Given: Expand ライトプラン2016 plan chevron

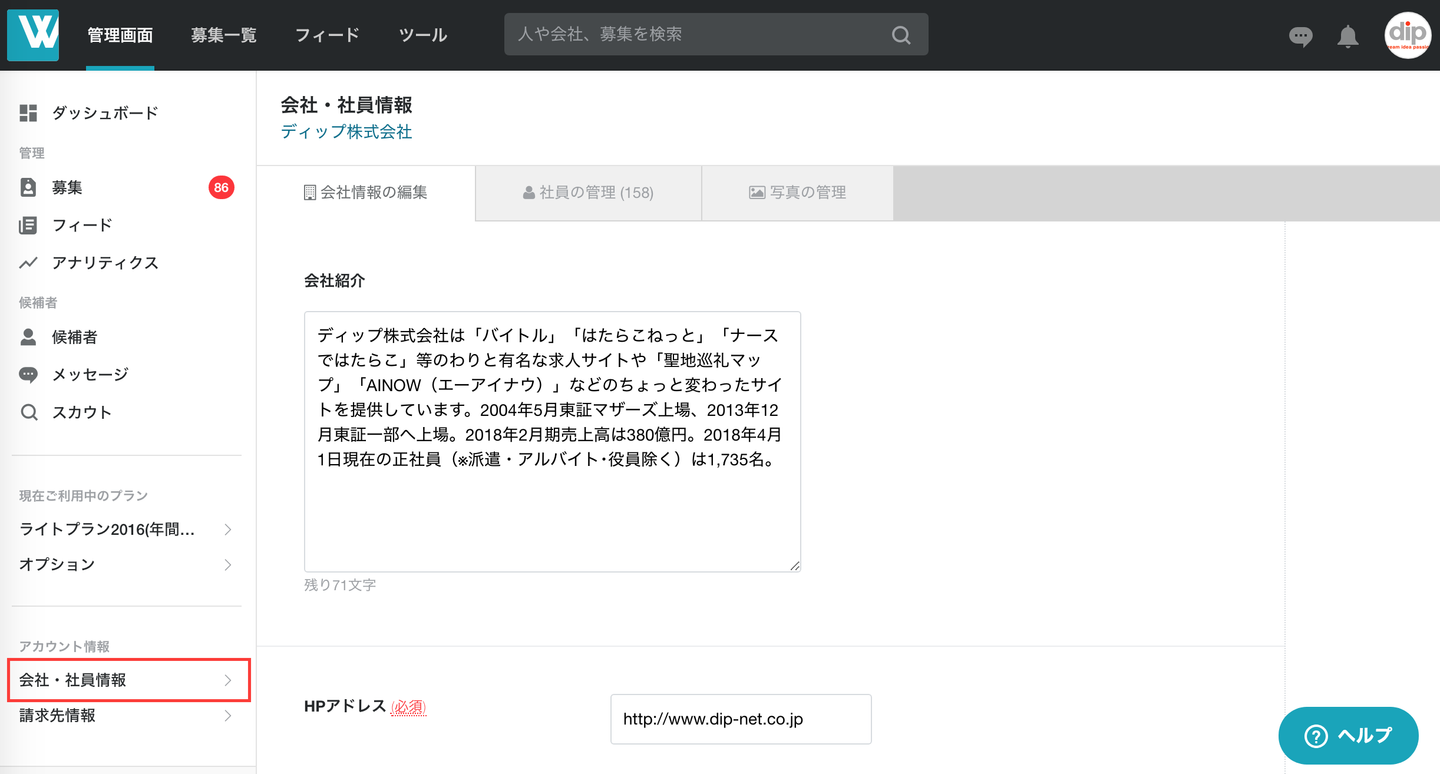Looking at the screenshot, I should (228, 529).
